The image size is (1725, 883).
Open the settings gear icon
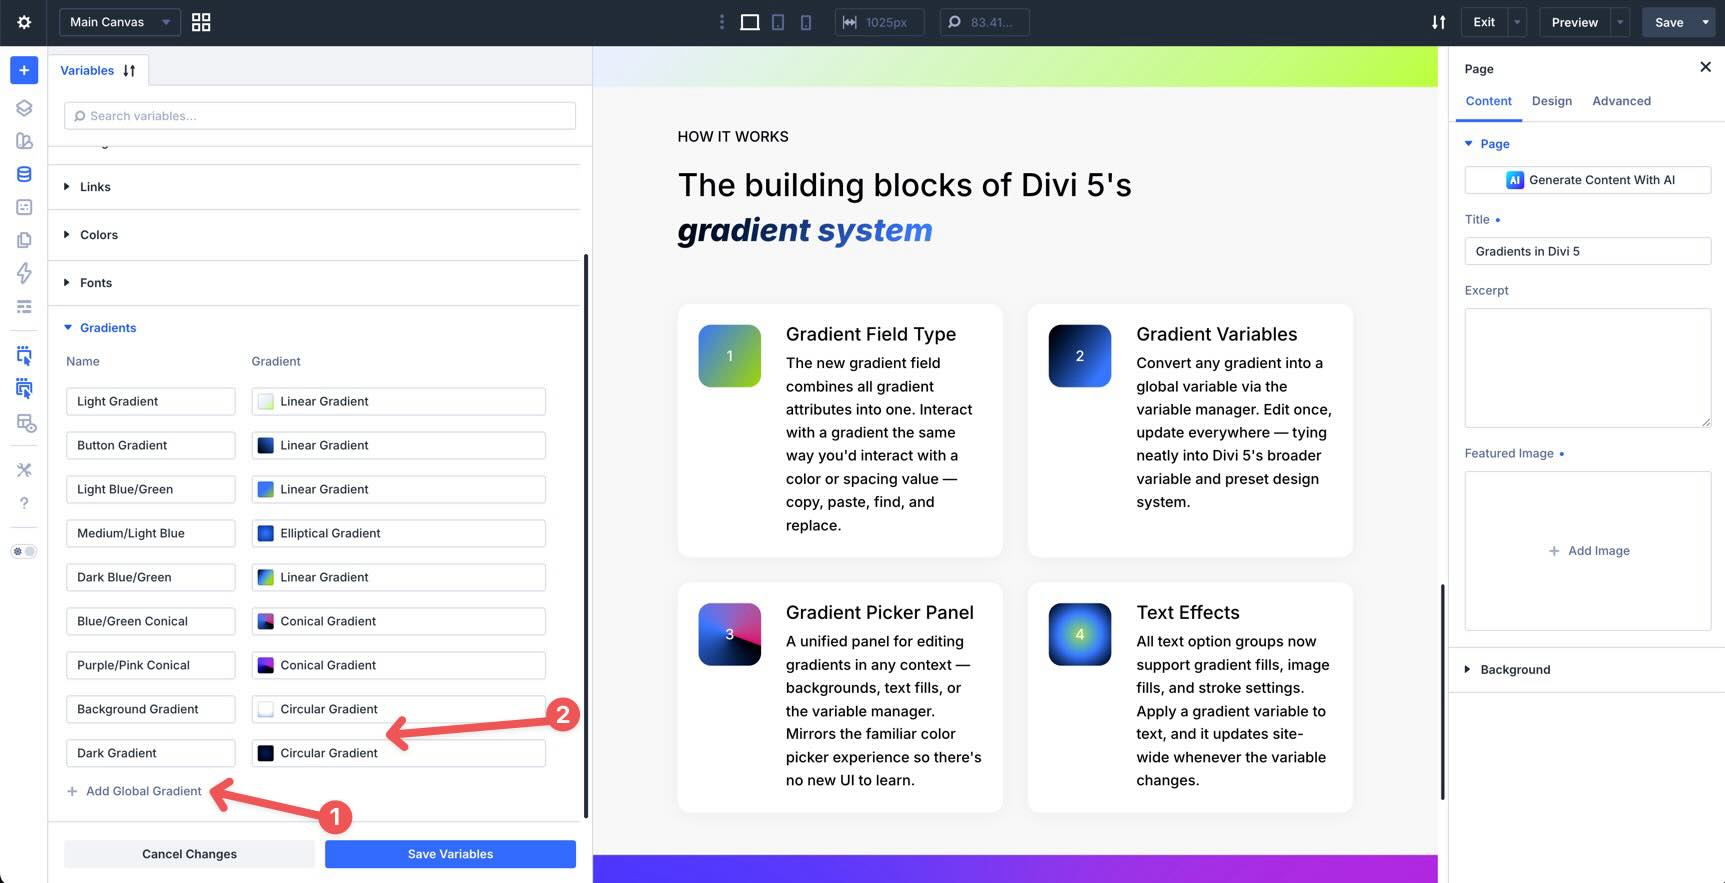(24, 22)
